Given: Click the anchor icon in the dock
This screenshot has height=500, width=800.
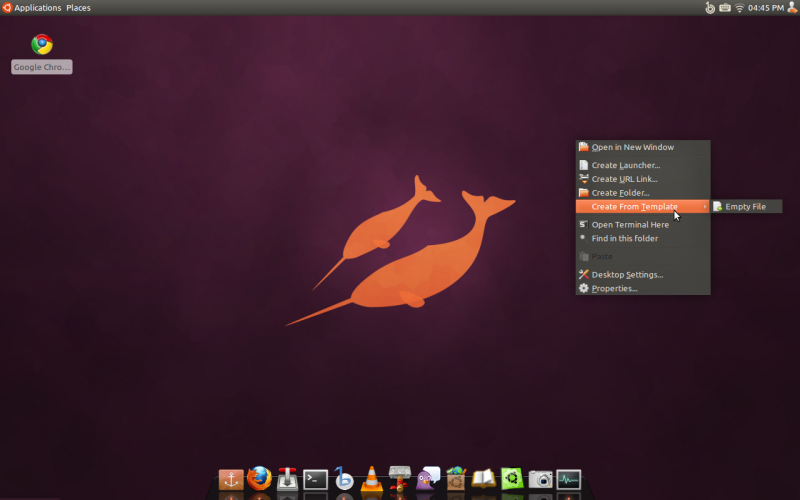Looking at the screenshot, I should (231, 480).
